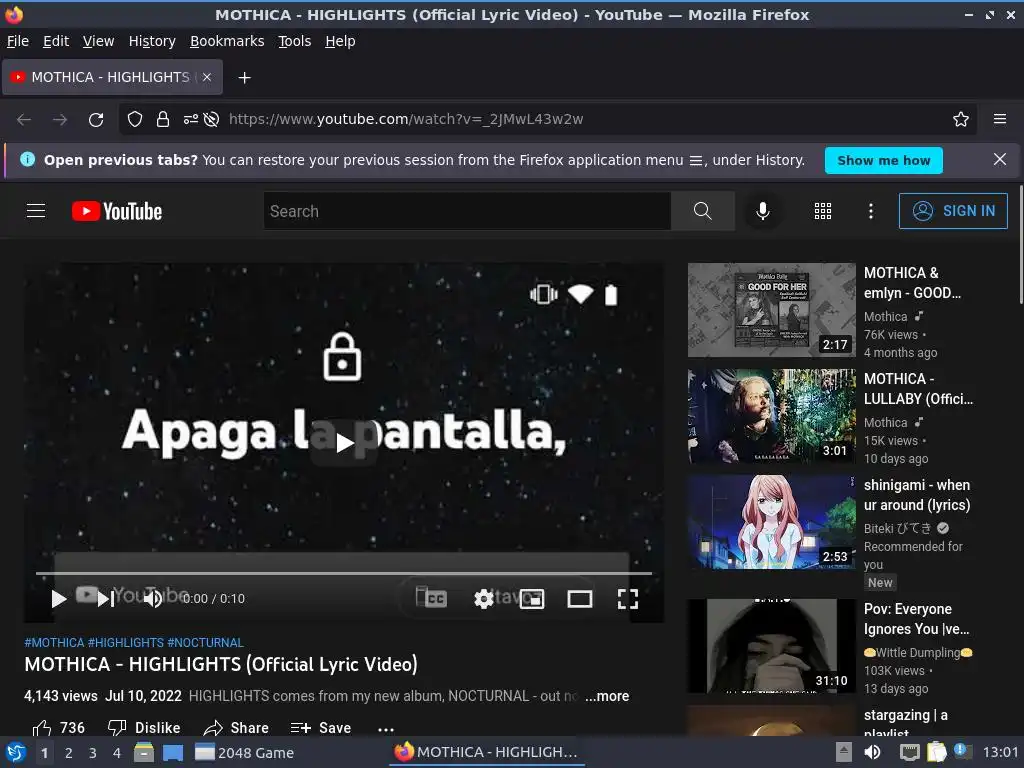Bookmark this page with the star

coord(961,119)
